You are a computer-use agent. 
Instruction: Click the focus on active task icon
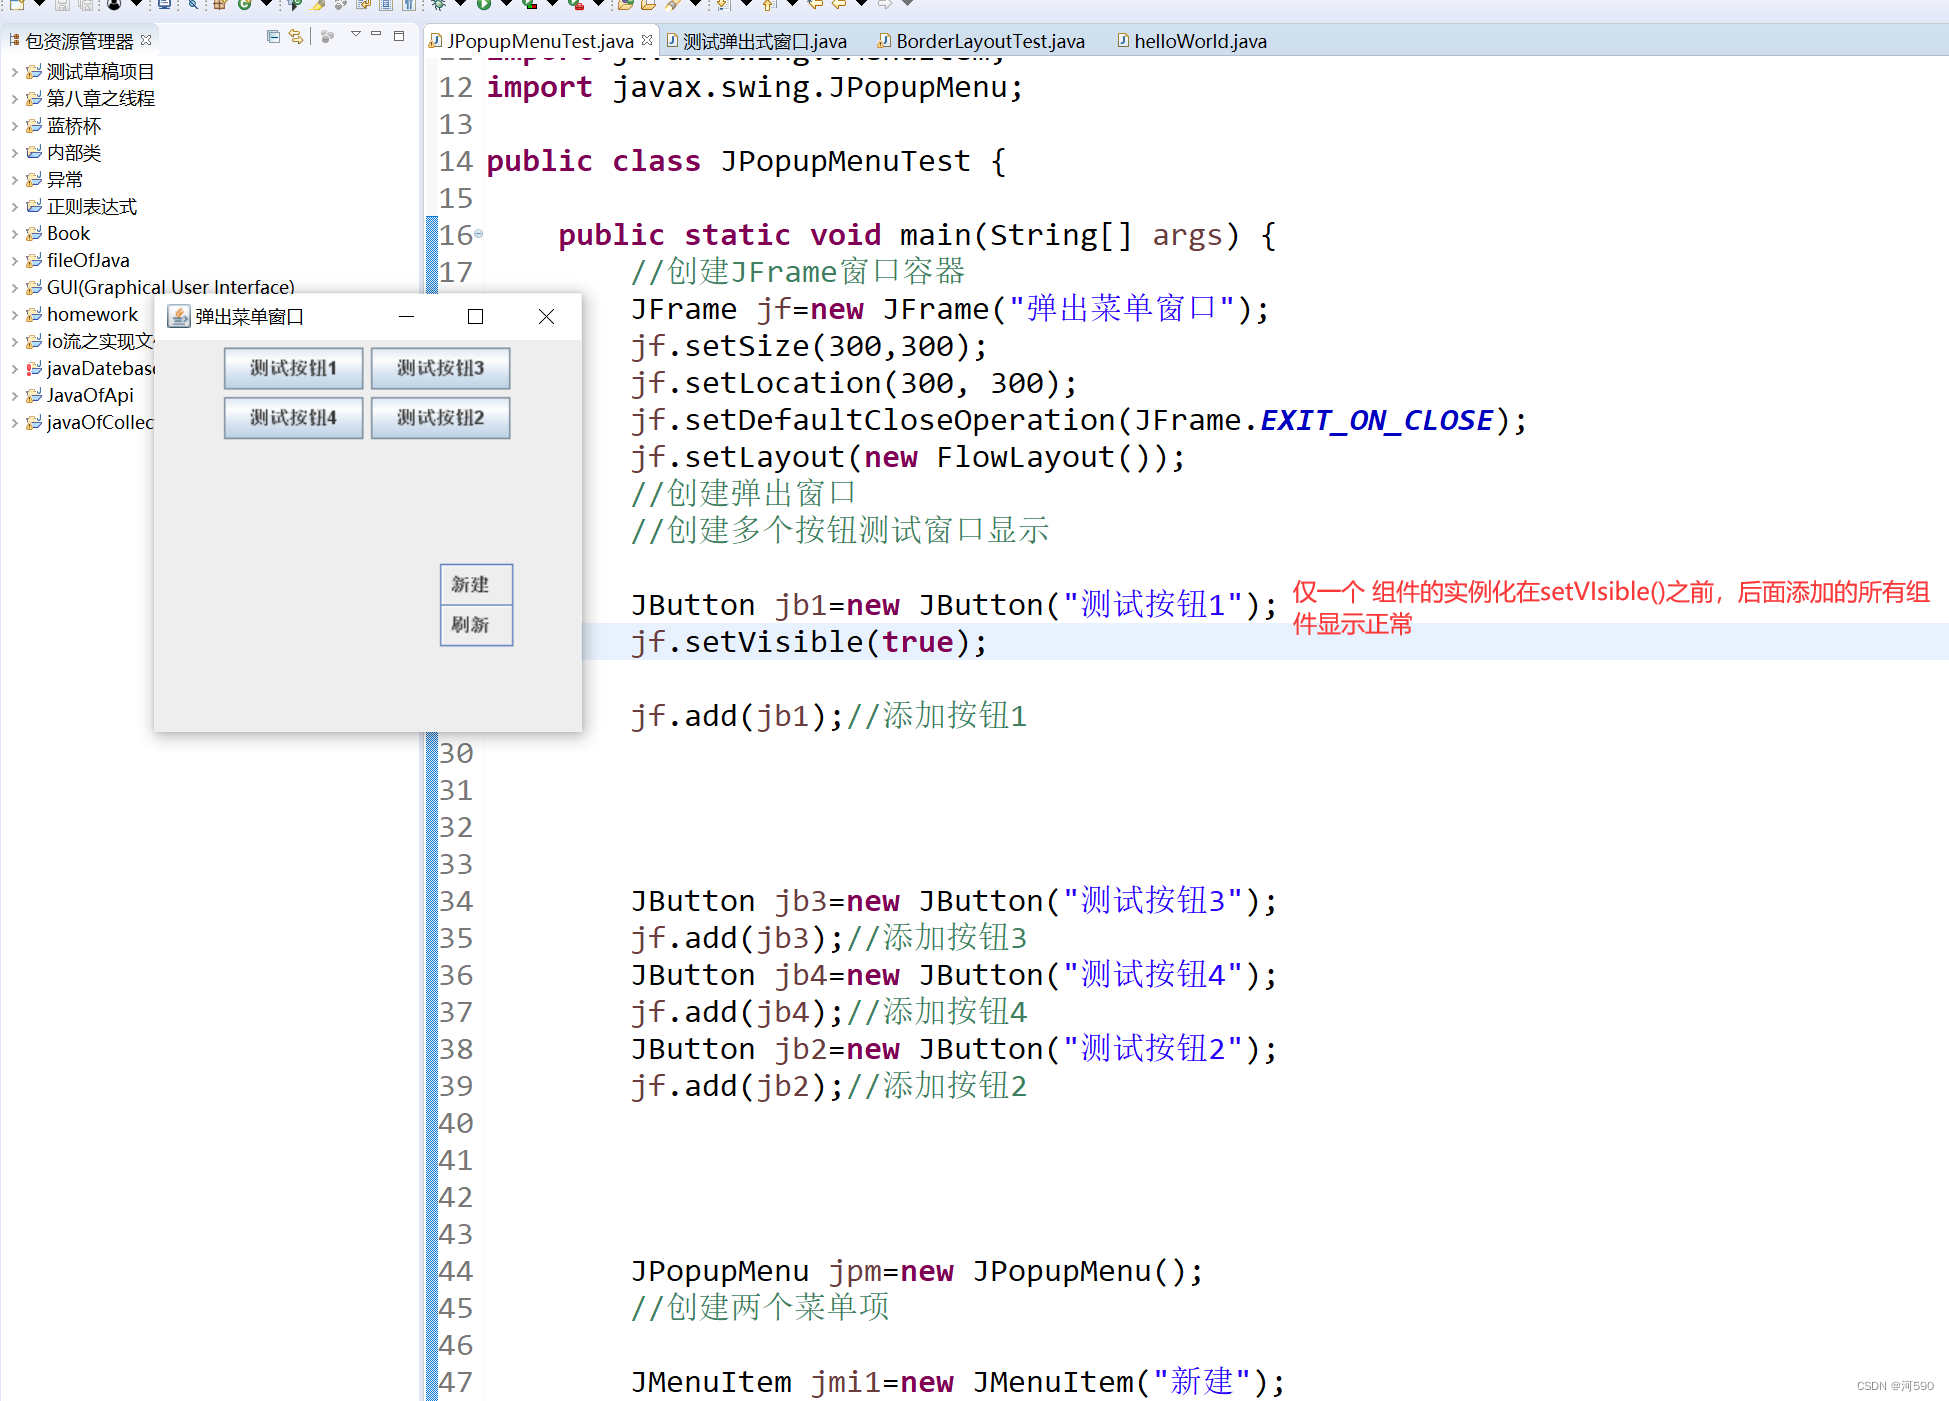click(328, 37)
